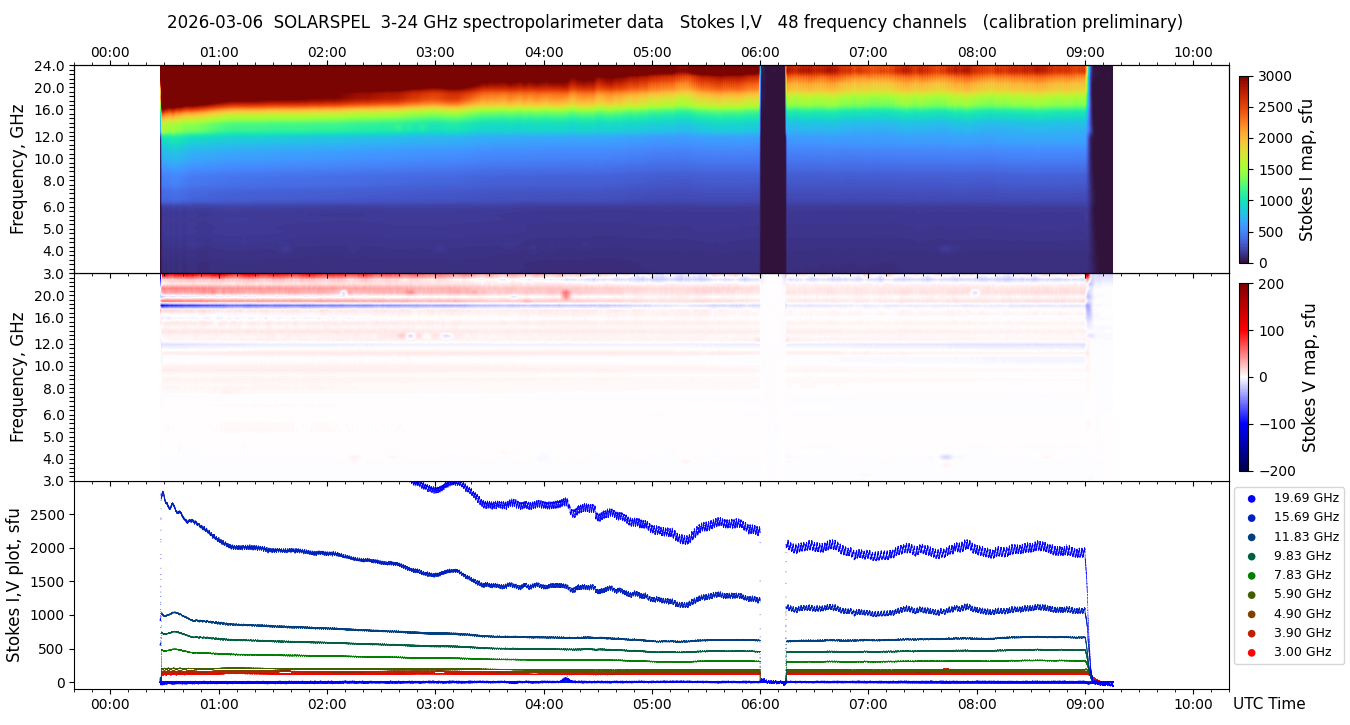Image resolution: width=1350 pixels, height=725 pixels.
Task: Click the 03:00 tick label on top axis
Action: pyautogui.click(x=435, y=52)
